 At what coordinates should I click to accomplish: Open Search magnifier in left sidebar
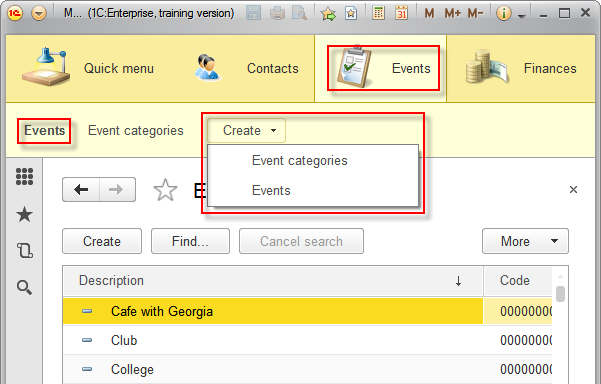click(x=24, y=287)
